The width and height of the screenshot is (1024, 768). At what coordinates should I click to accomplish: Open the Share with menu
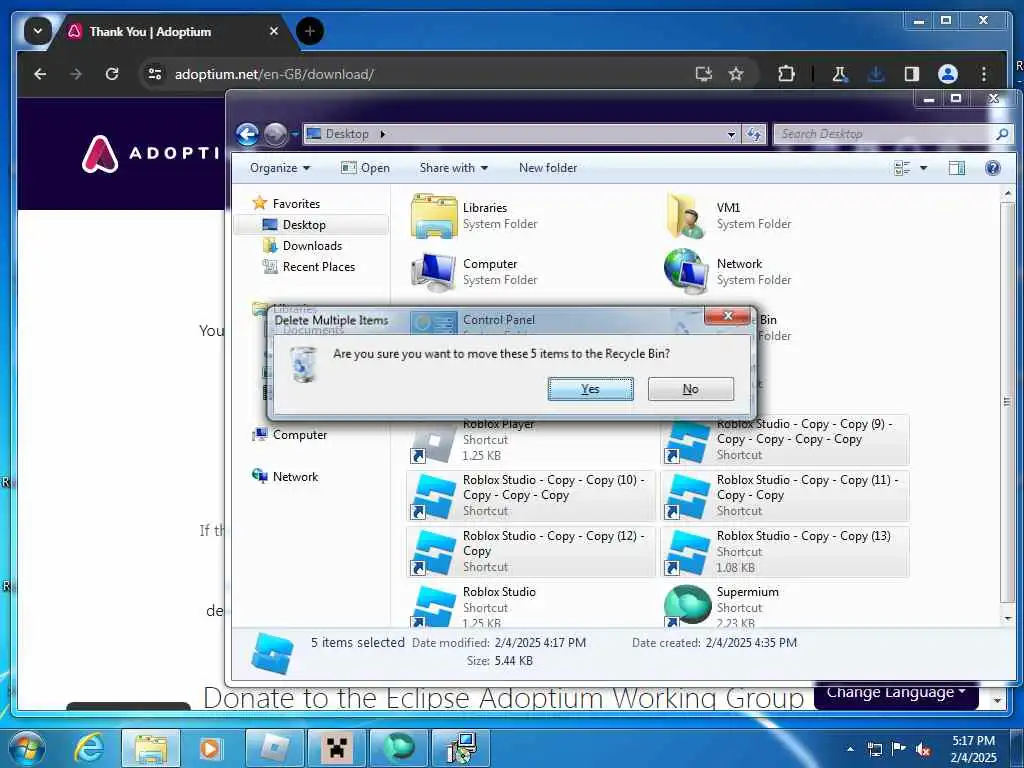pyautogui.click(x=453, y=168)
